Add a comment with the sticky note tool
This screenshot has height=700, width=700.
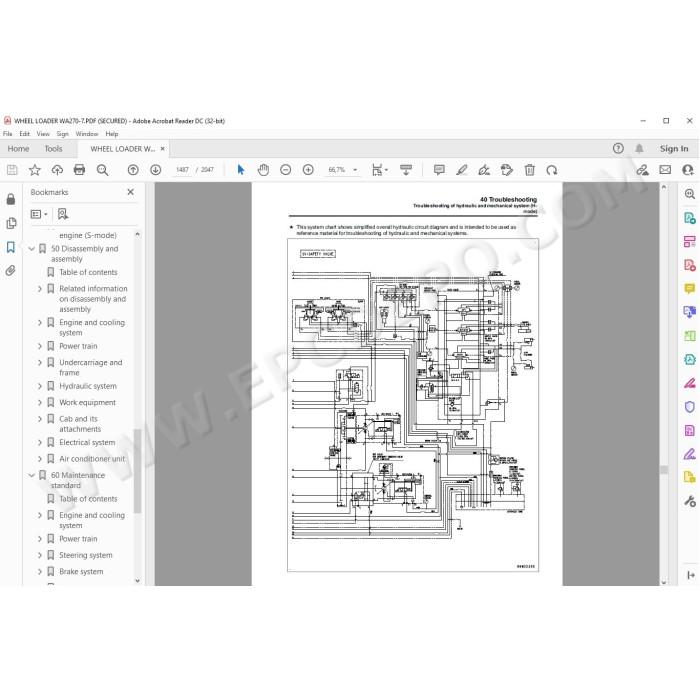point(439,170)
